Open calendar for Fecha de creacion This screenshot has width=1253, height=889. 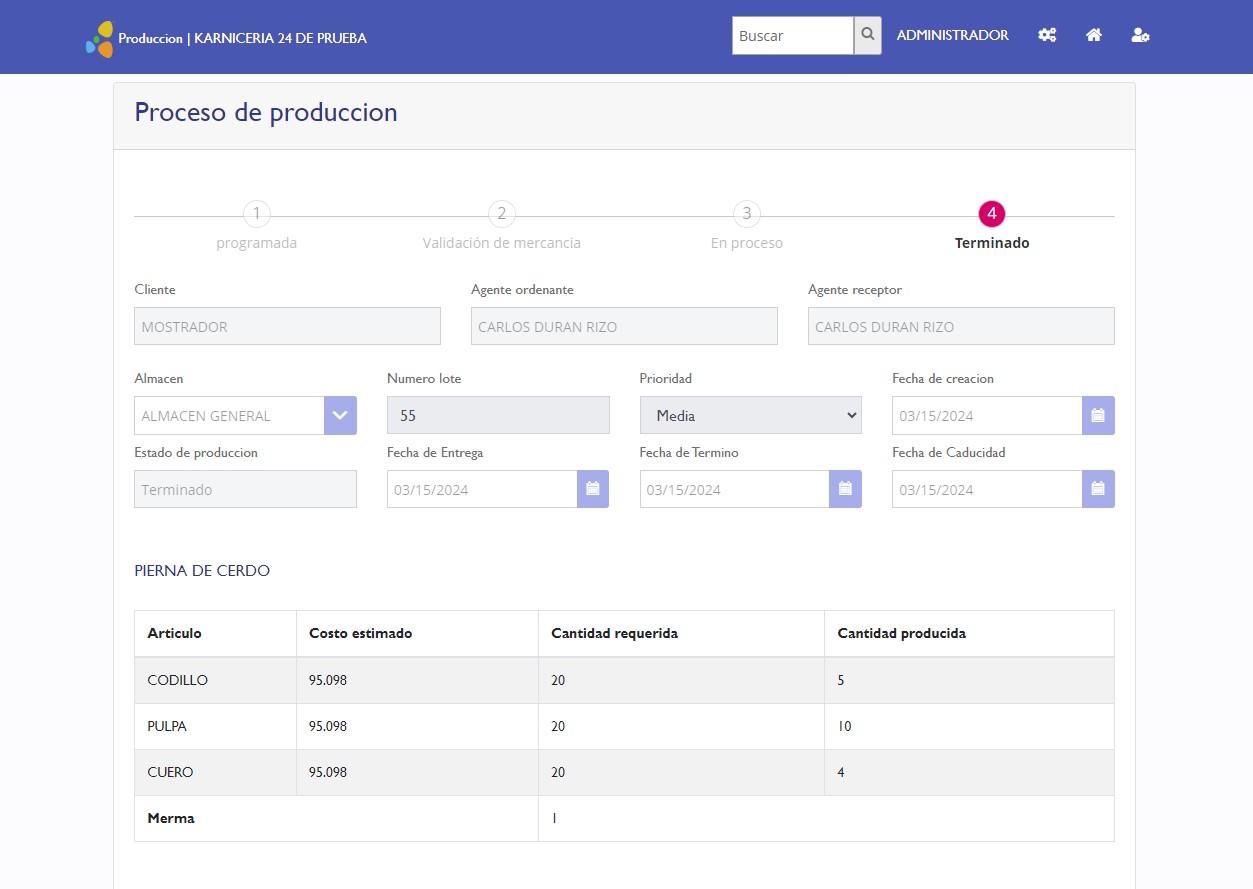[x=1098, y=416]
